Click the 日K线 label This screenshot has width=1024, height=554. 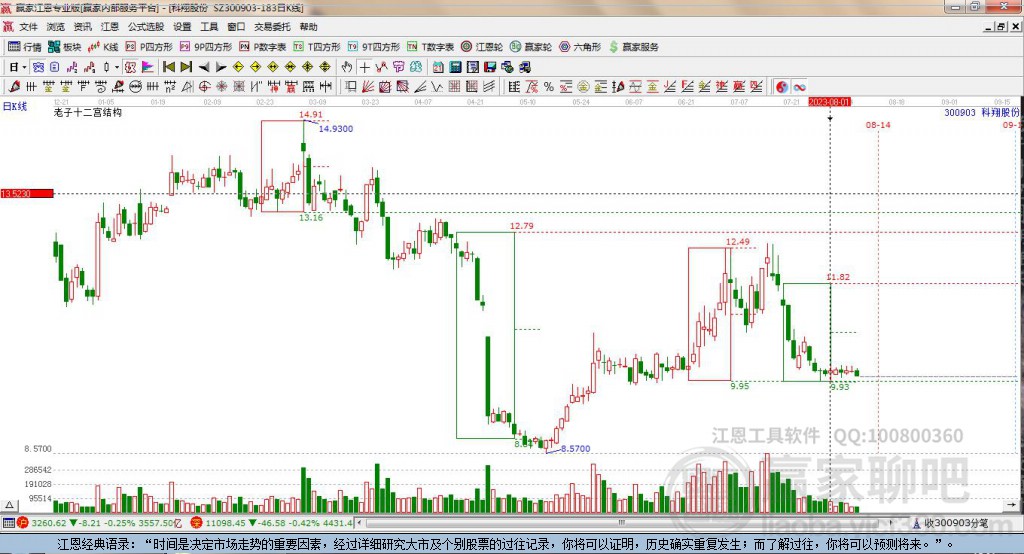tap(14, 106)
